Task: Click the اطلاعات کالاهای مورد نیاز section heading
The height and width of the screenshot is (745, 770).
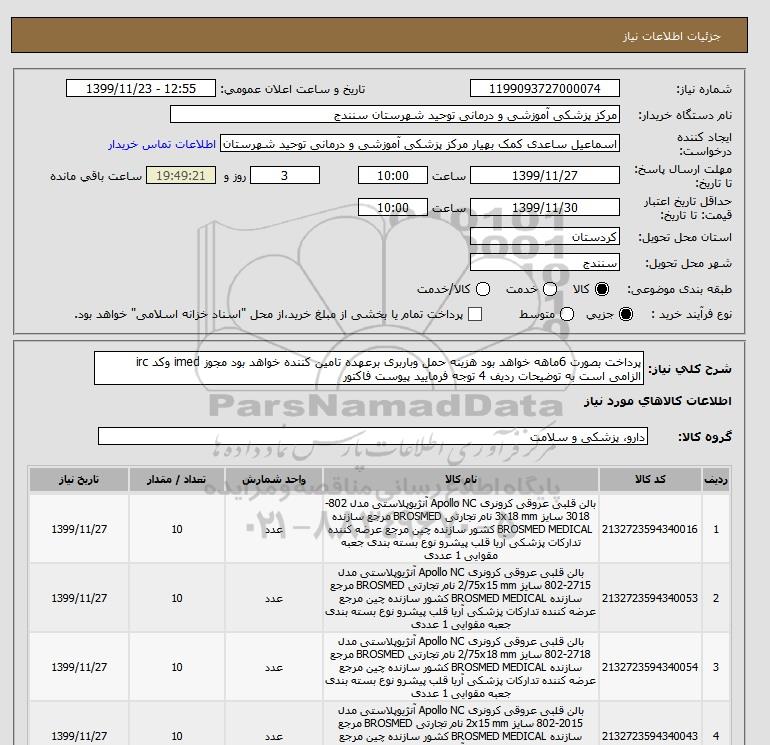Action: 658,401
